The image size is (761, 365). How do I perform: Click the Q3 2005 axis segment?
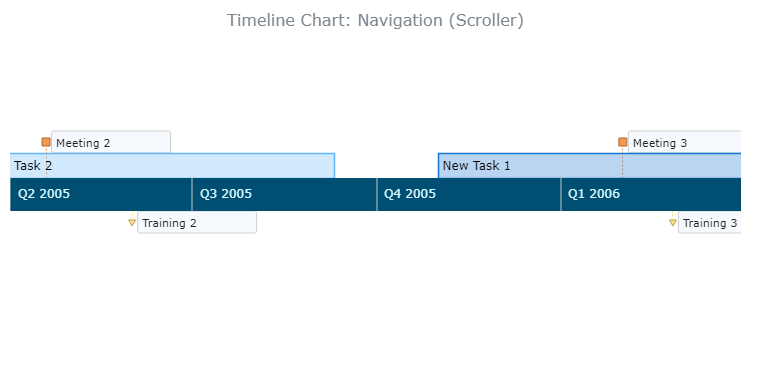[284, 194]
